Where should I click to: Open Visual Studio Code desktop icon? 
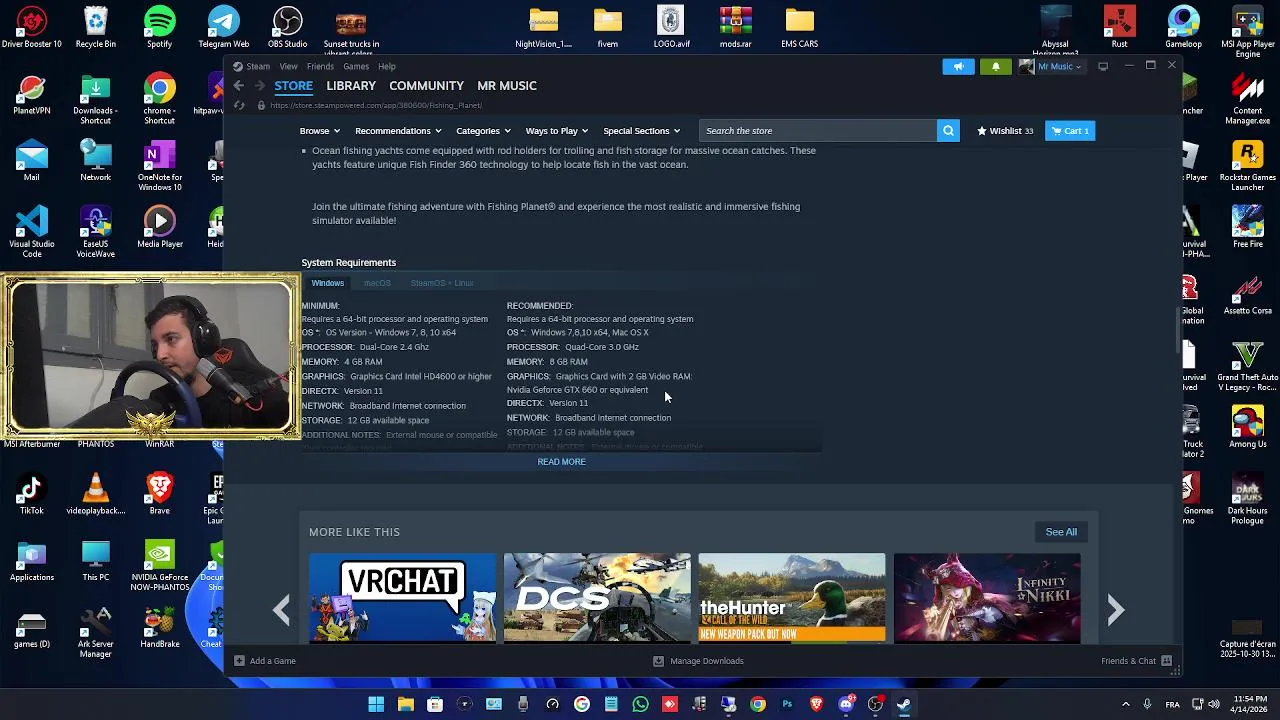tap(32, 232)
